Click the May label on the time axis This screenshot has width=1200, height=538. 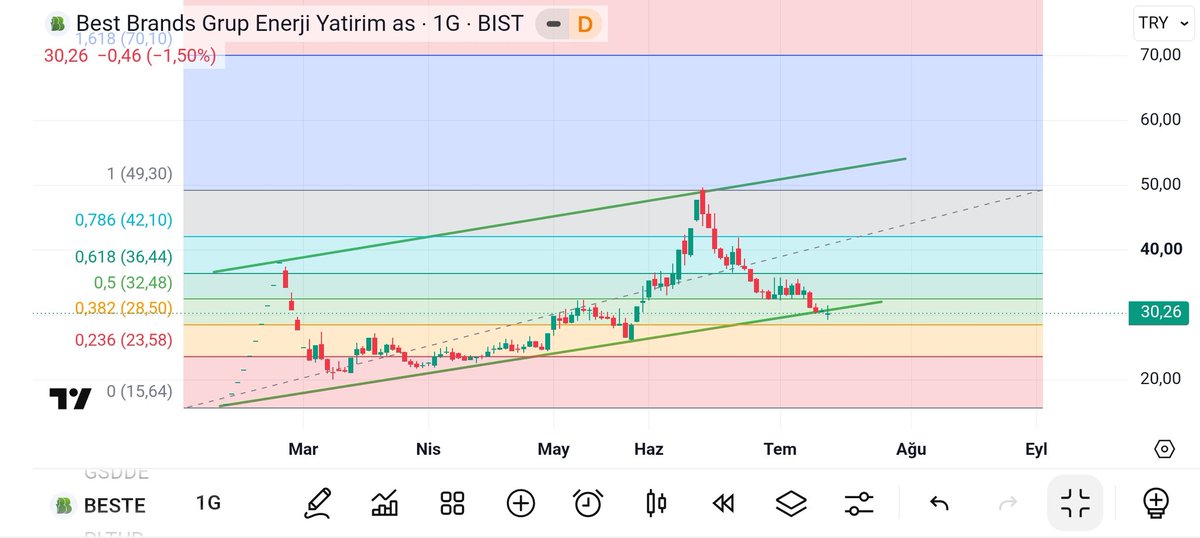553,449
